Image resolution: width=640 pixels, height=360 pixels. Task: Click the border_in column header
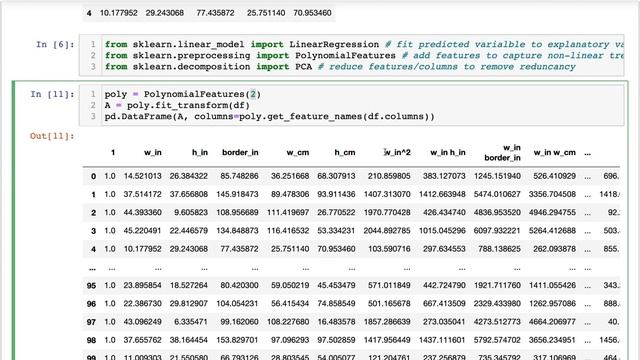coord(240,153)
